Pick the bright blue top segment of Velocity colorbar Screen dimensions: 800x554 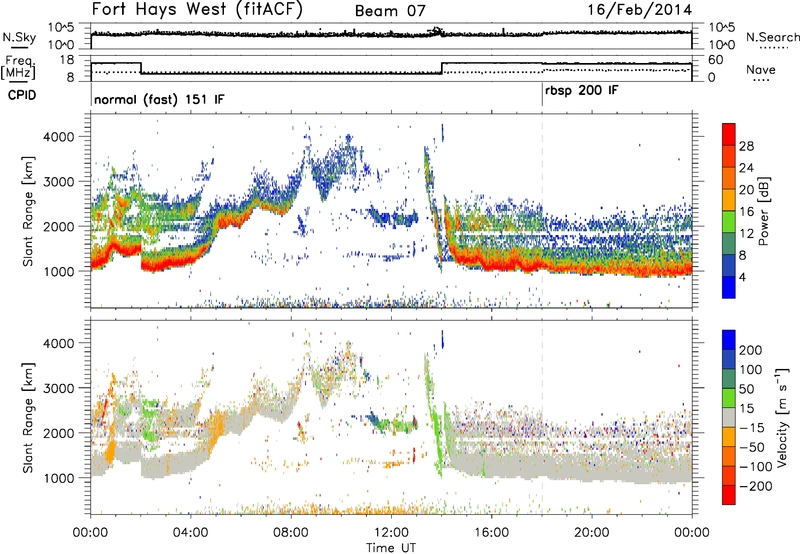coord(729,340)
